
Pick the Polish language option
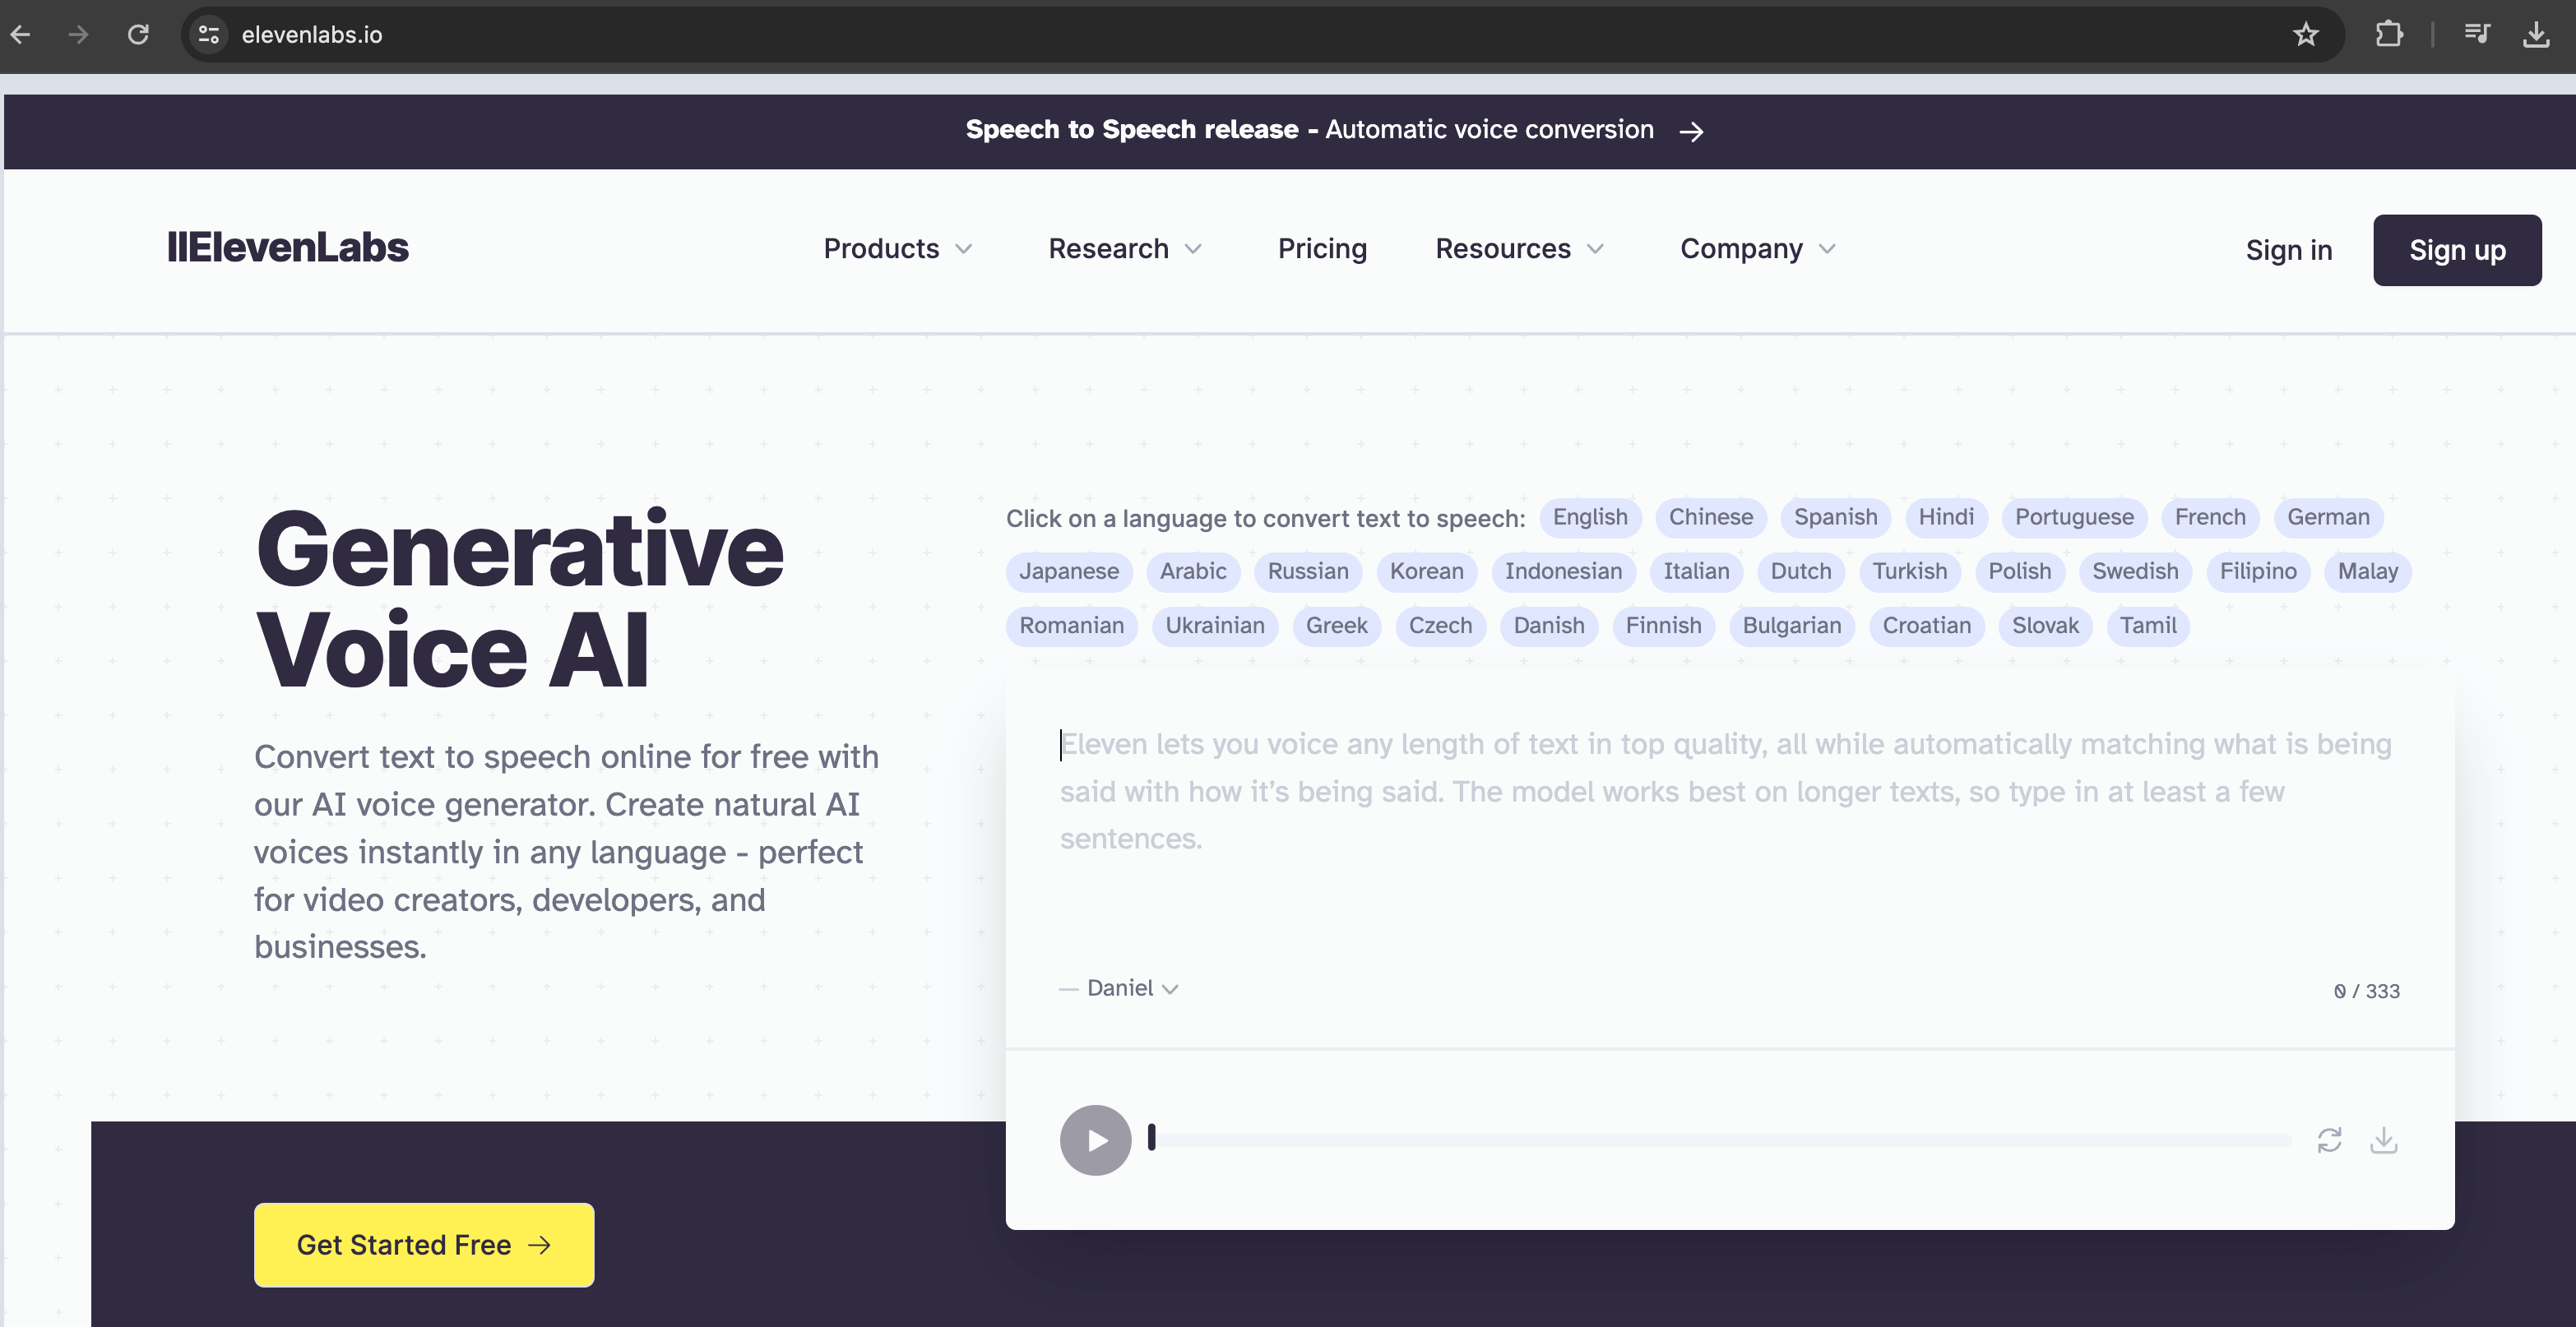pyautogui.click(x=2019, y=571)
